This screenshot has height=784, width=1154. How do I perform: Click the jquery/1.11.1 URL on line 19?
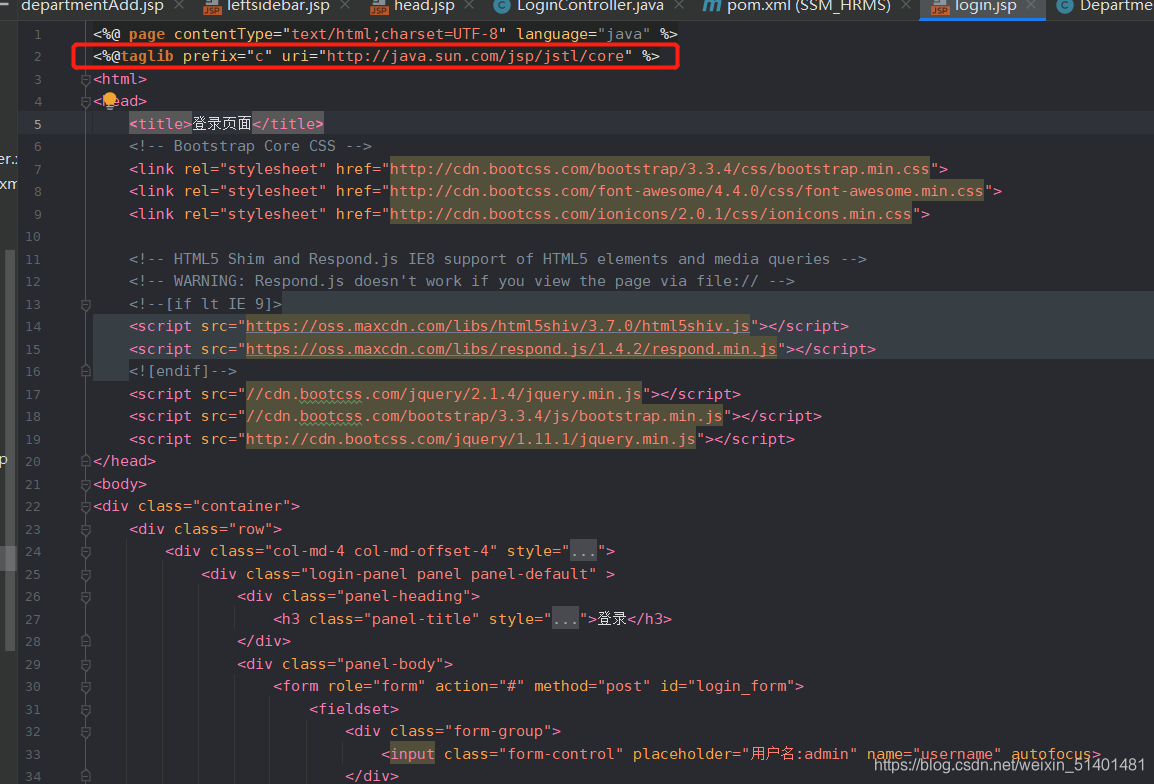click(x=470, y=439)
